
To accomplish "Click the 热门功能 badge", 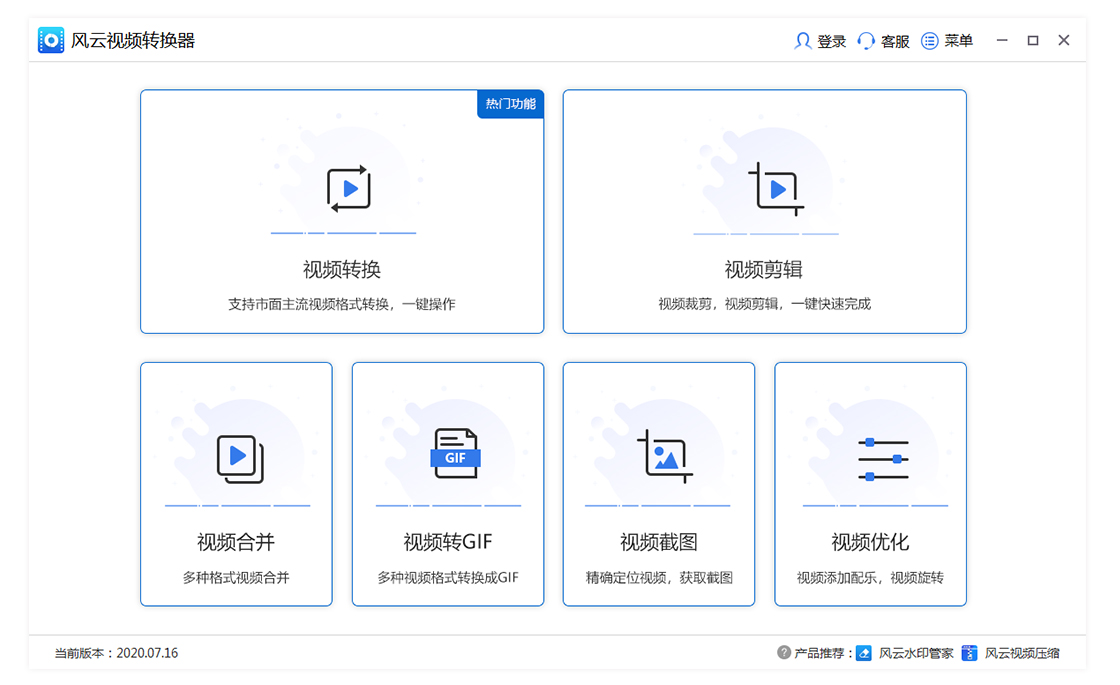I will 511,104.
